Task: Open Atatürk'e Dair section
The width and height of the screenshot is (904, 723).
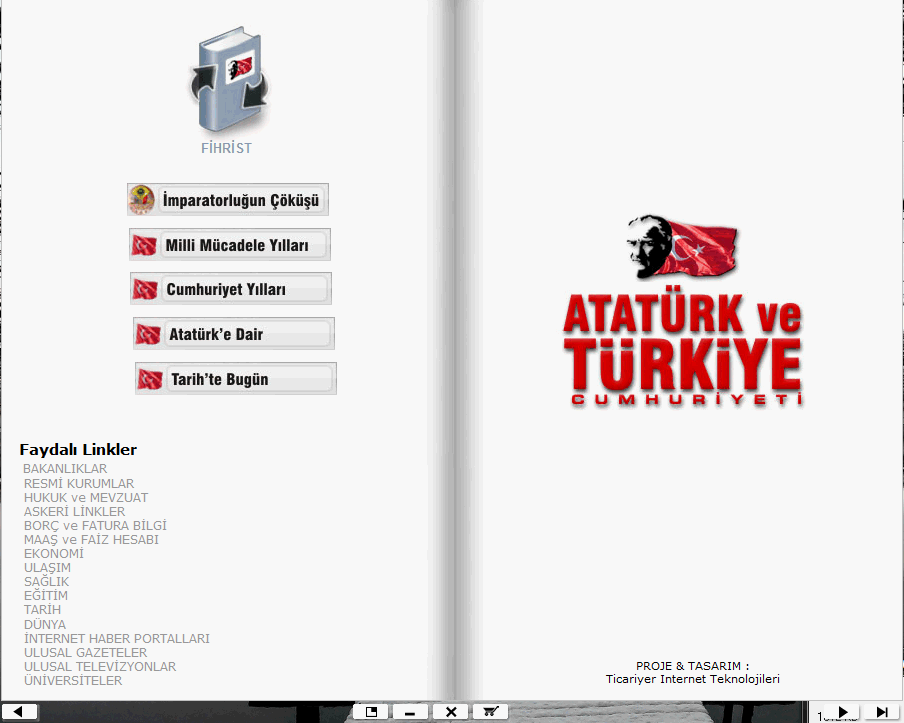Action: 233,333
